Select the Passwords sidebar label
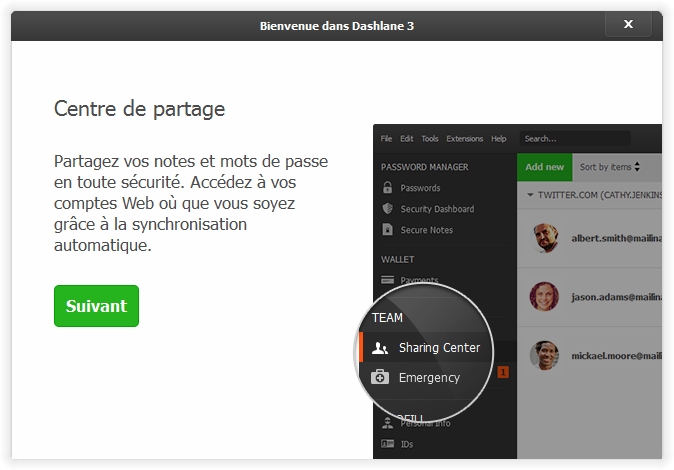 420,188
